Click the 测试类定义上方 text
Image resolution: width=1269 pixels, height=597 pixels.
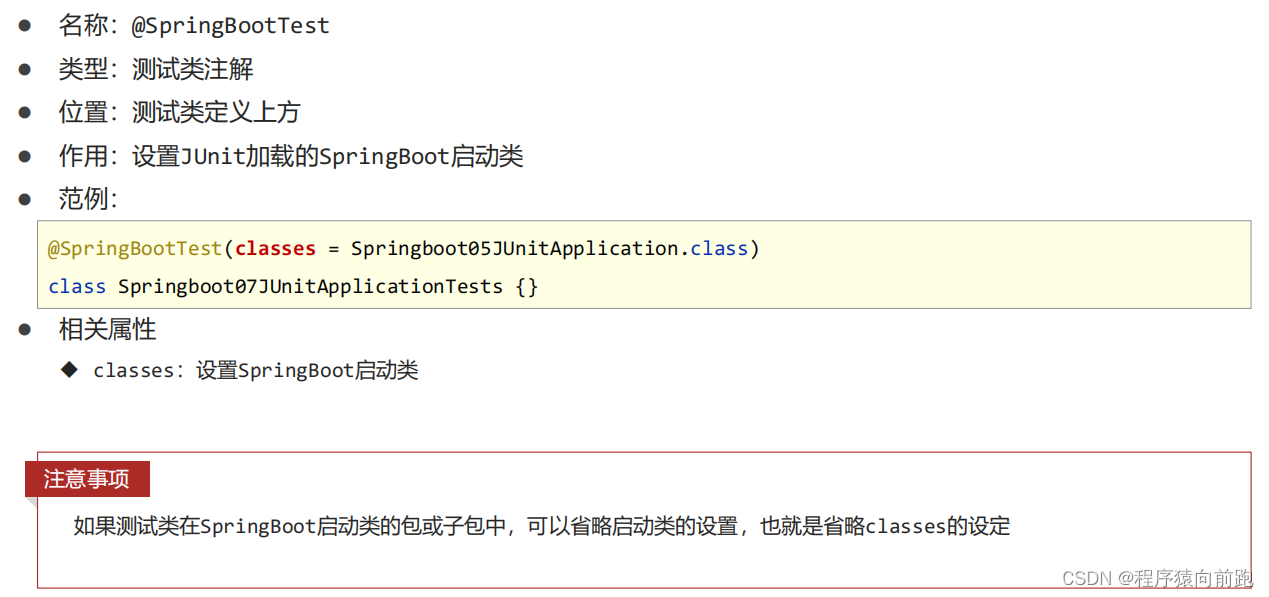click(x=216, y=112)
